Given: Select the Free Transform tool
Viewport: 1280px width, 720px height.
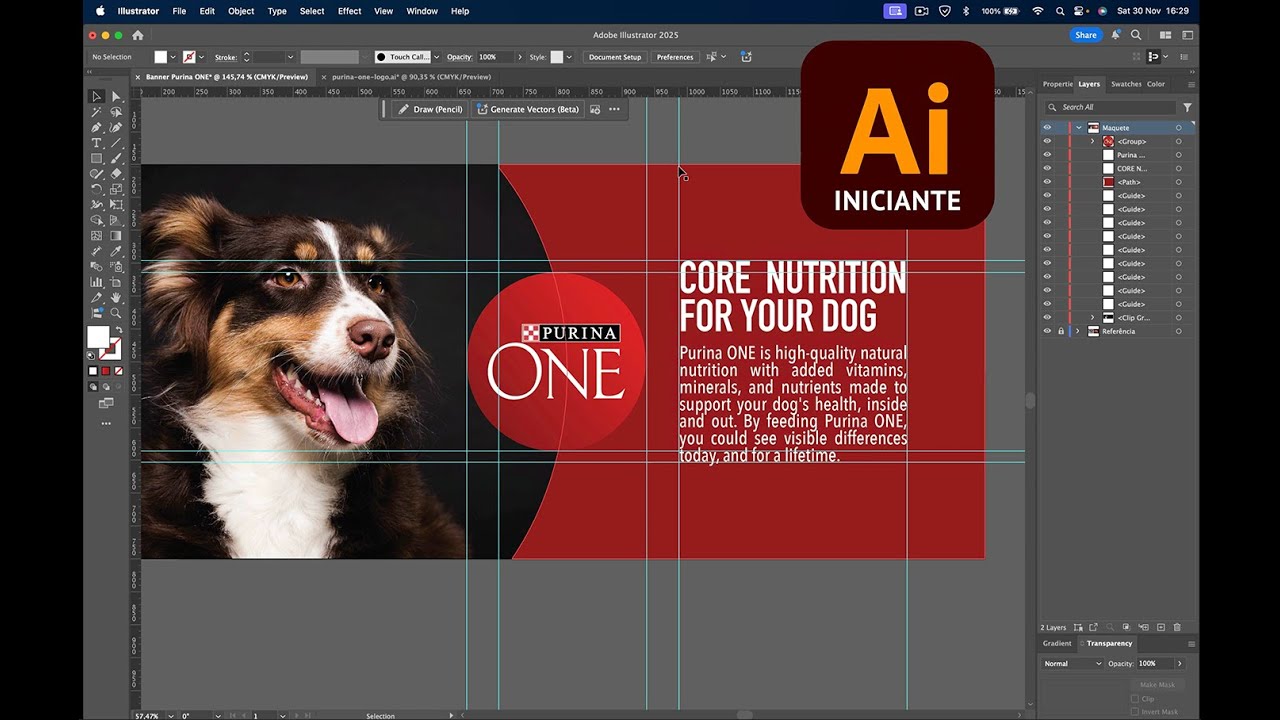Looking at the screenshot, I should pyautogui.click(x=116, y=204).
